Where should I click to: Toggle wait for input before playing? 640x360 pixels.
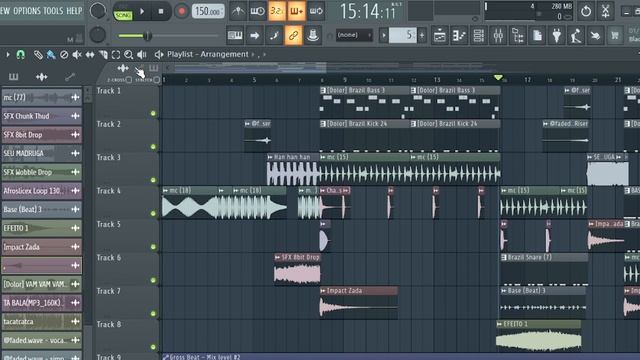258,11
